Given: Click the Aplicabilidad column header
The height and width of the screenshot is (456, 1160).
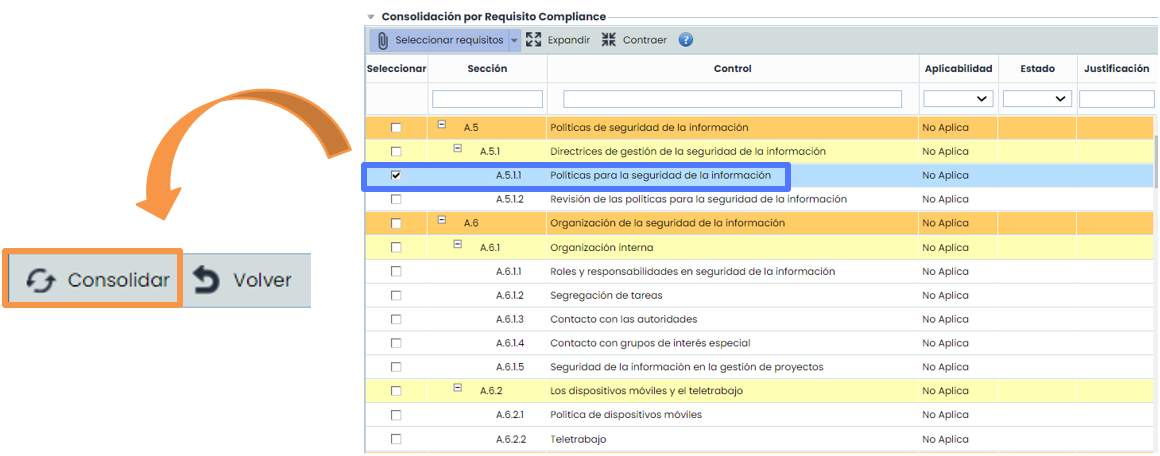Looking at the screenshot, I should point(958,69).
